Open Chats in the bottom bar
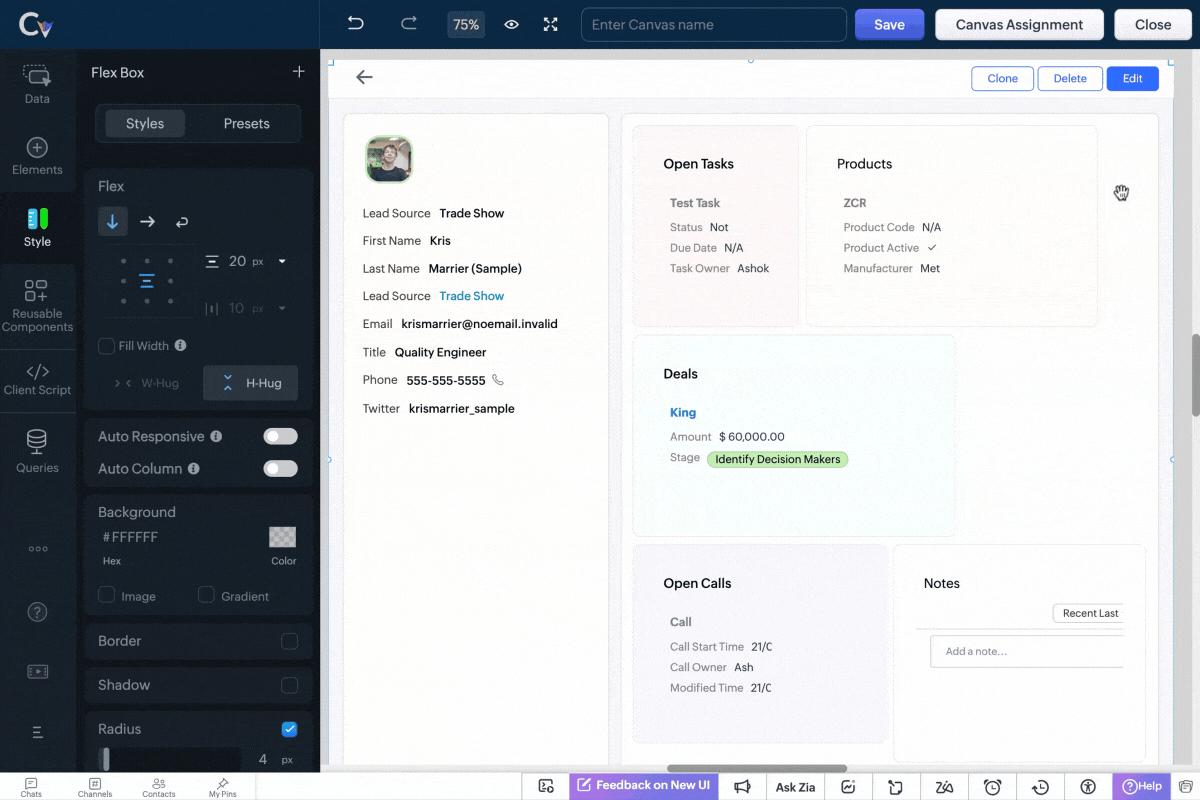 [x=31, y=787]
